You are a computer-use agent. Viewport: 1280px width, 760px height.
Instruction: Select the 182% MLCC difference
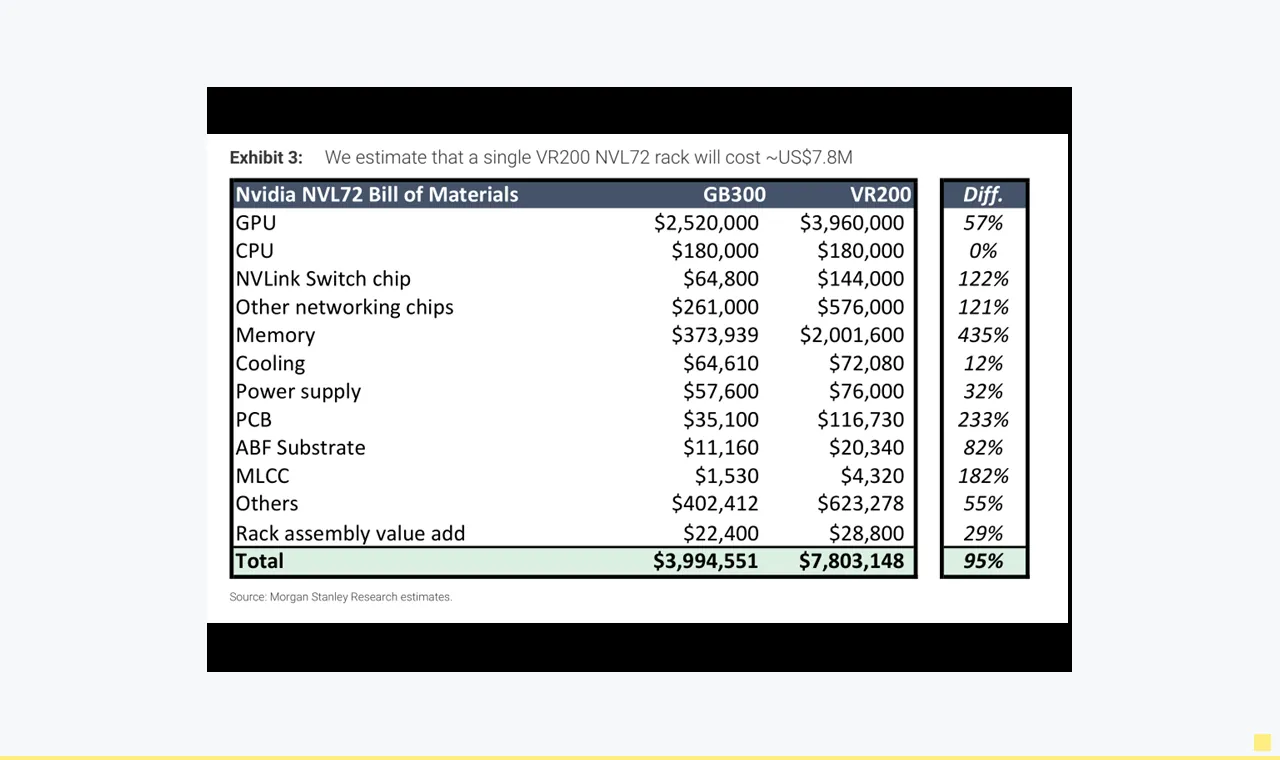[x=983, y=475]
